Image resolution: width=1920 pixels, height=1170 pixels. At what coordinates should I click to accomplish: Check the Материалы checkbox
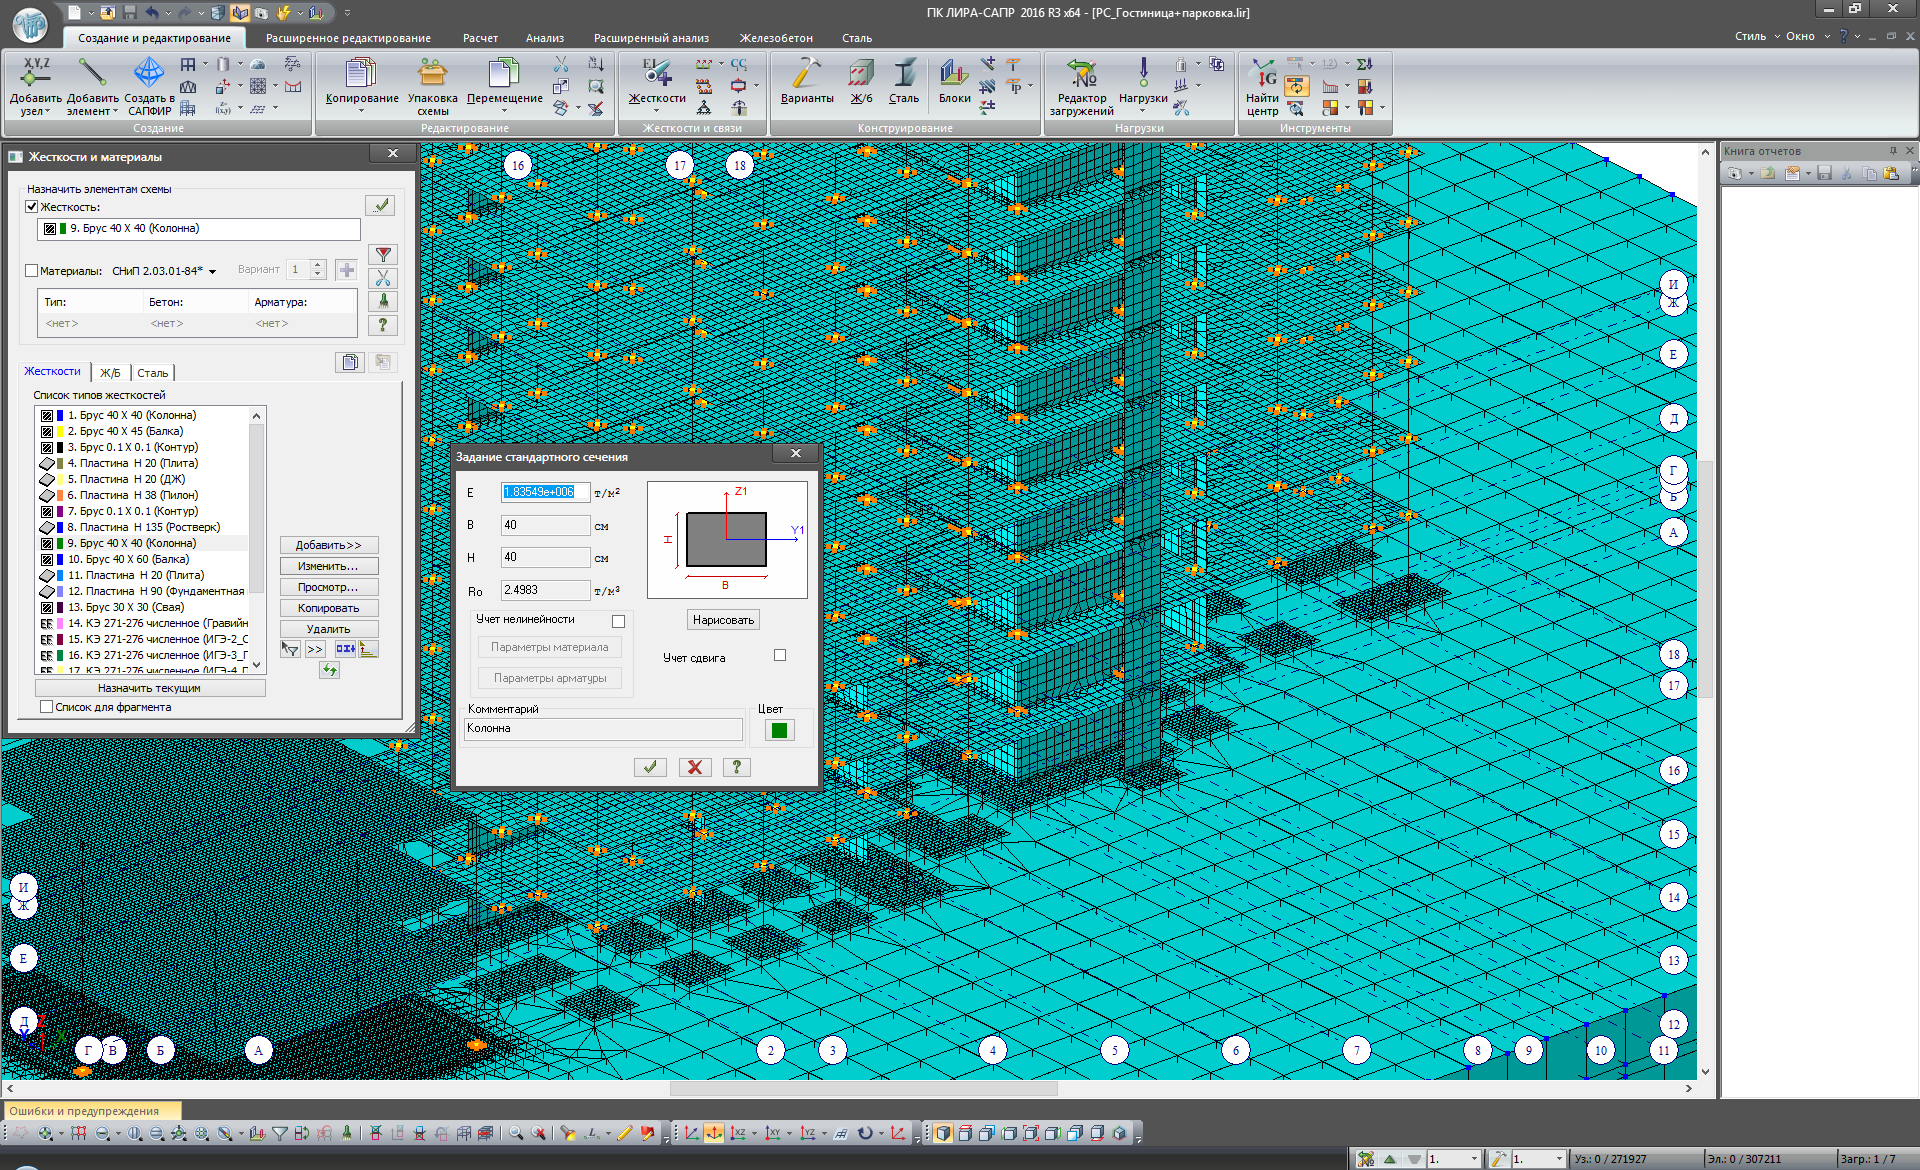point(31,271)
